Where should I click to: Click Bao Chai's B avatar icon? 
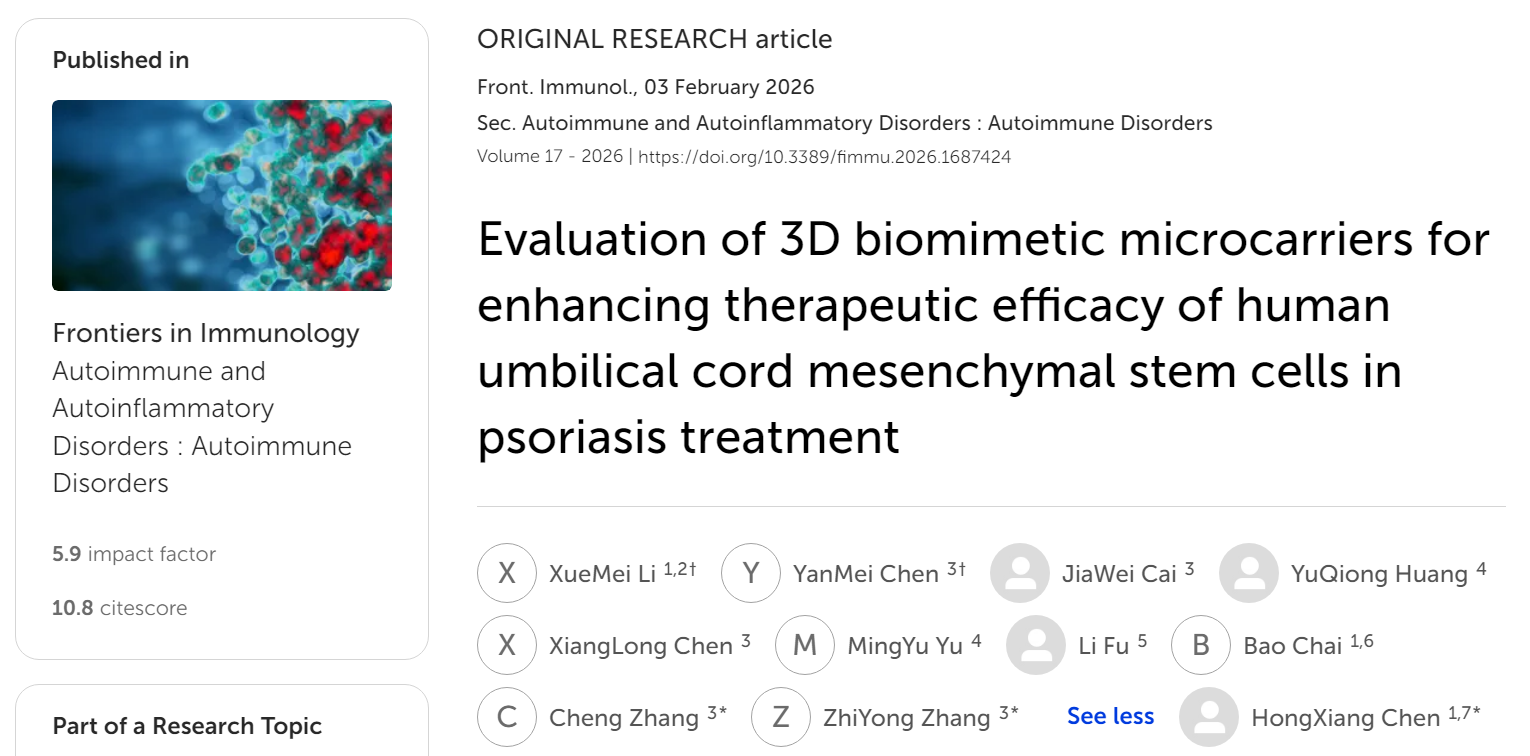1200,645
